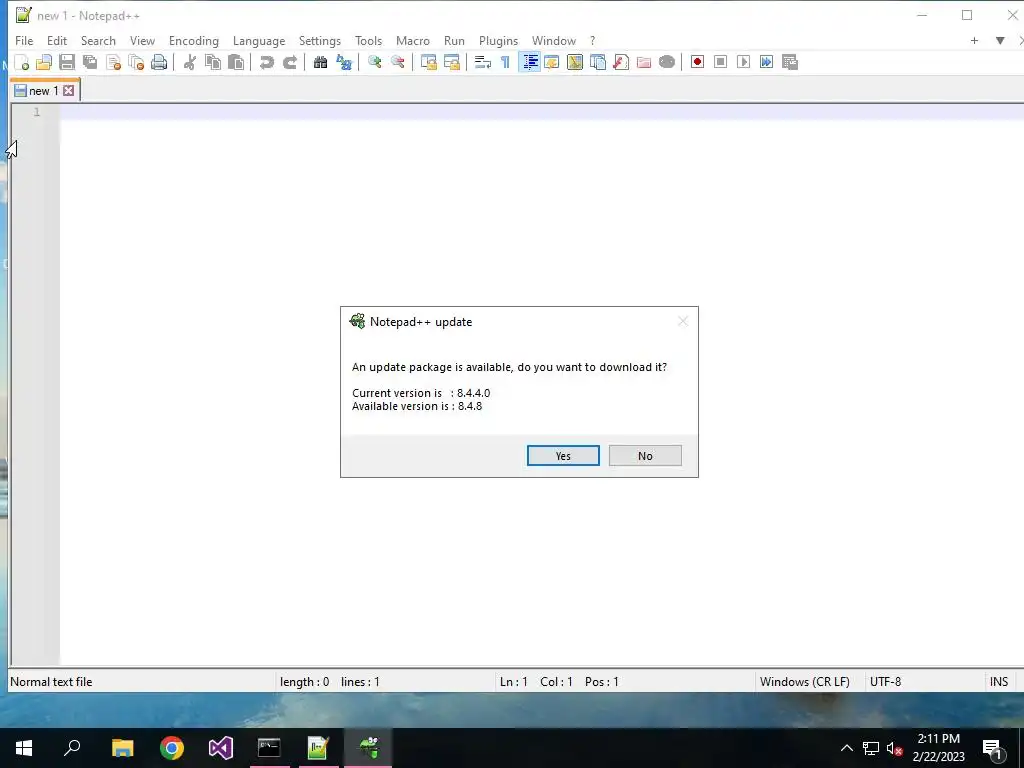Open the Edit menu

click(x=57, y=40)
